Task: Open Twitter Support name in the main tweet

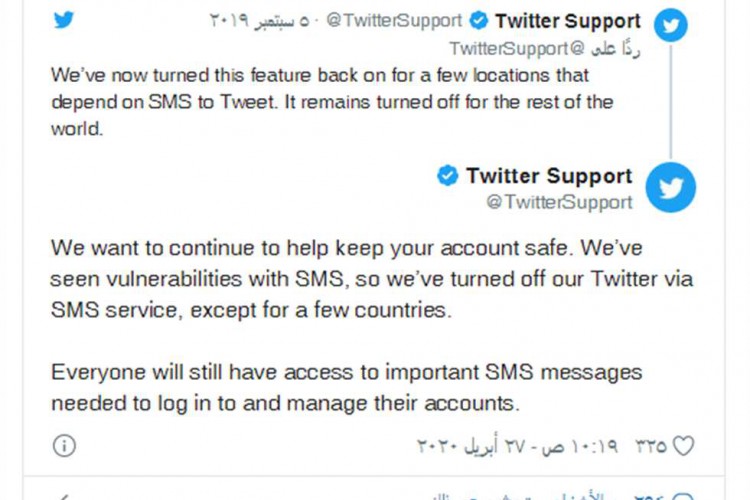Action: [x=549, y=176]
